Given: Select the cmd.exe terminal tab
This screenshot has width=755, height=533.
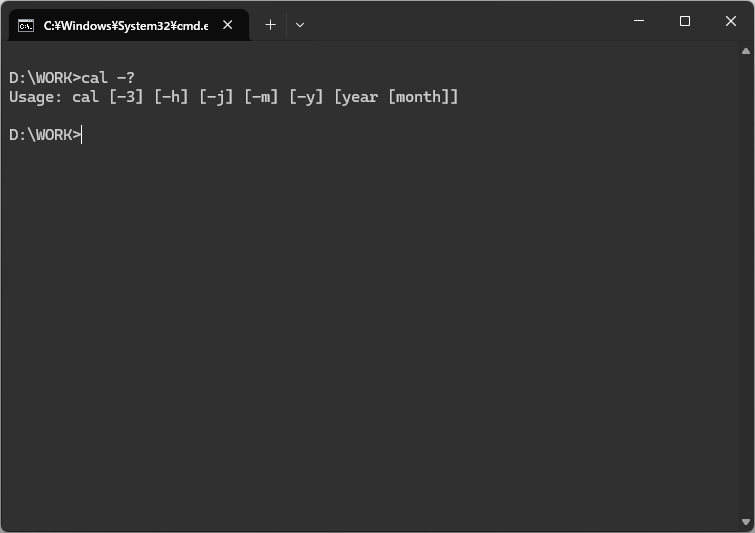Looking at the screenshot, I should [129, 25].
